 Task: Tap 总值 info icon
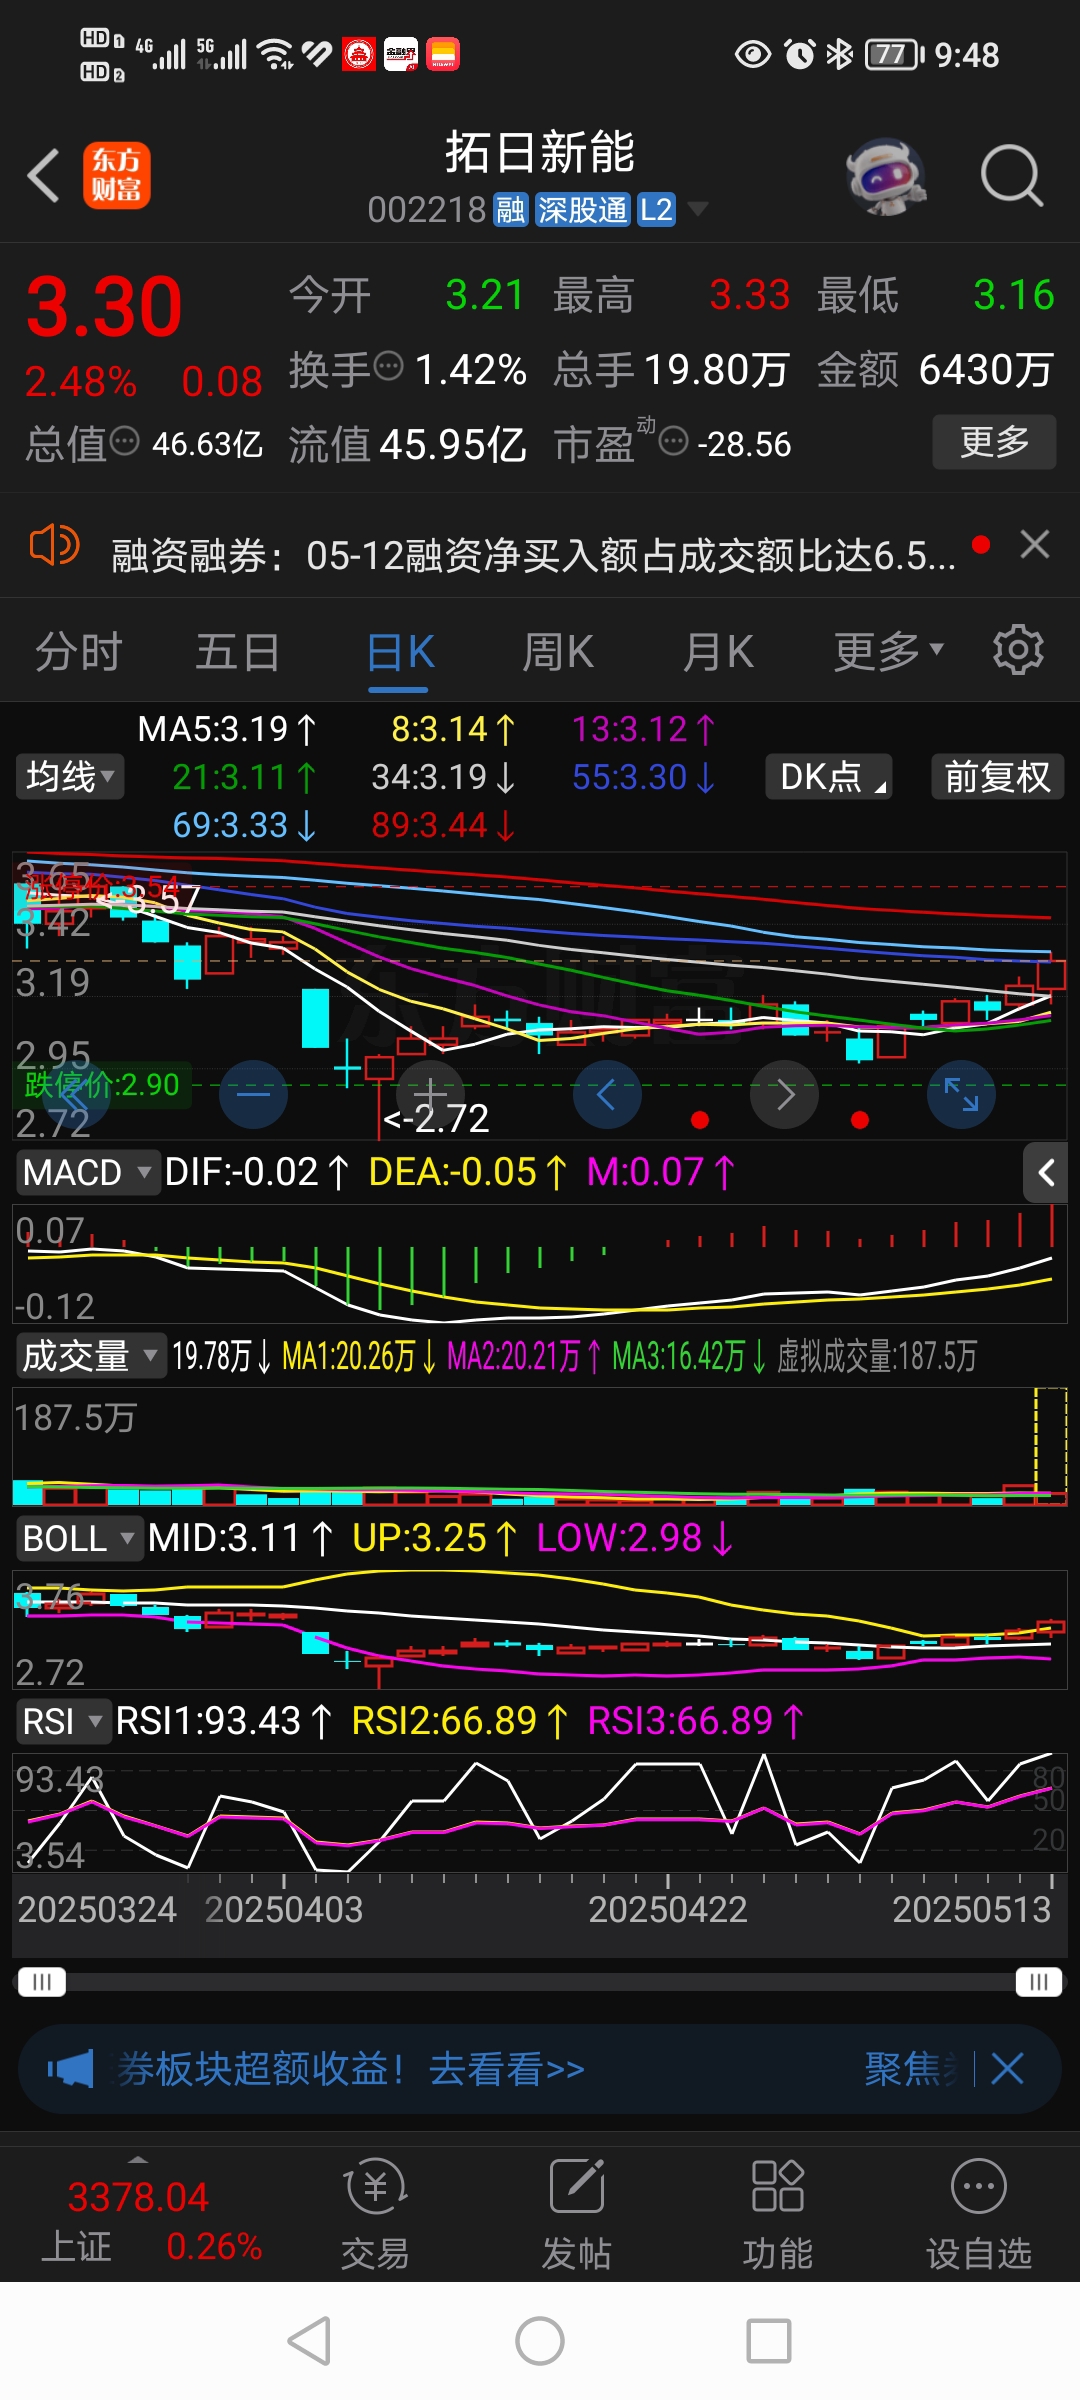[x=124, y=441]
